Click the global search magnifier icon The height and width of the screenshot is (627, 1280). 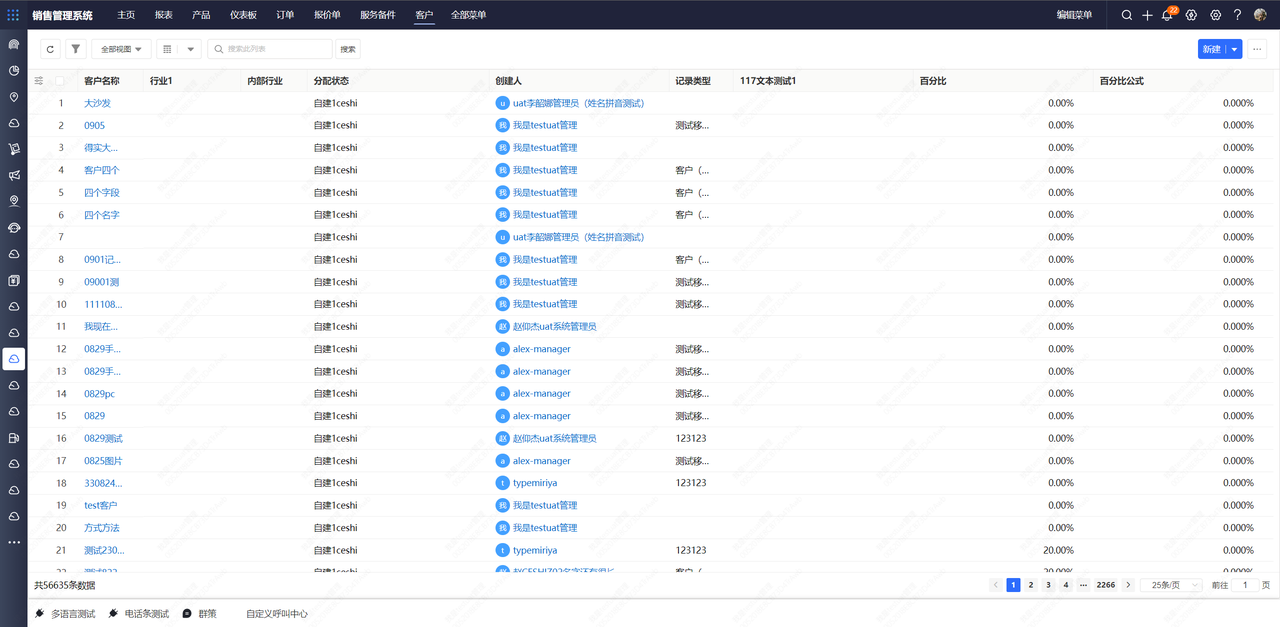click(x=1127, y=15)
